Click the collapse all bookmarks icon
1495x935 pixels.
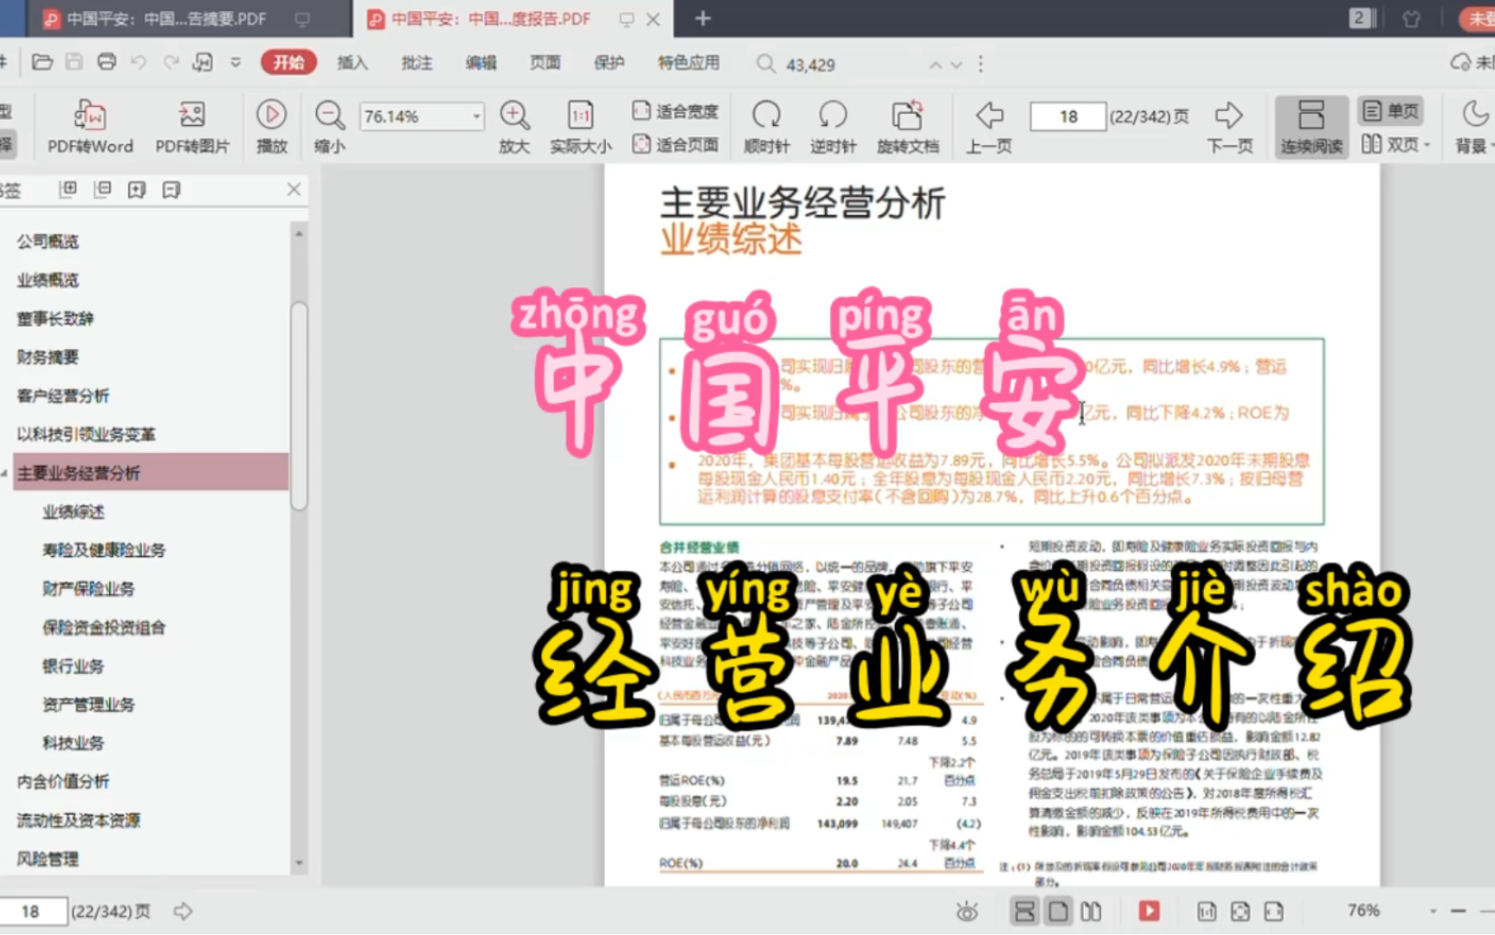tap(102, 189)
